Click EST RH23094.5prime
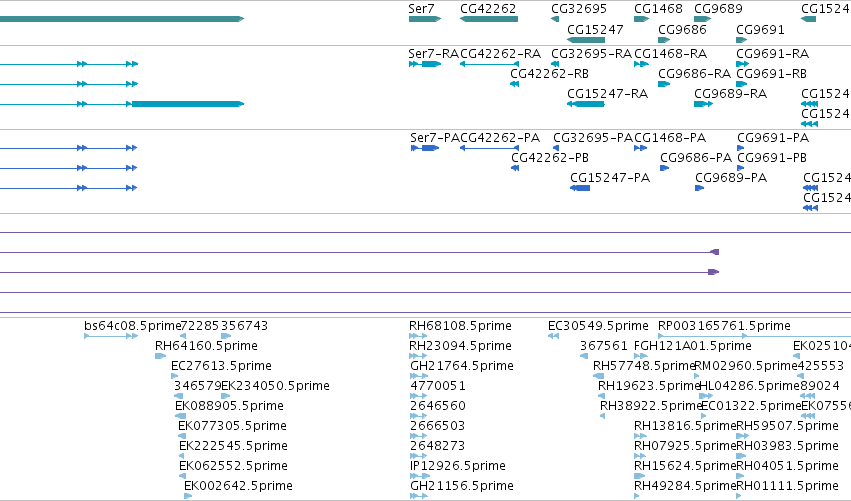The image size is (851, 501). [x=460, y=346]
